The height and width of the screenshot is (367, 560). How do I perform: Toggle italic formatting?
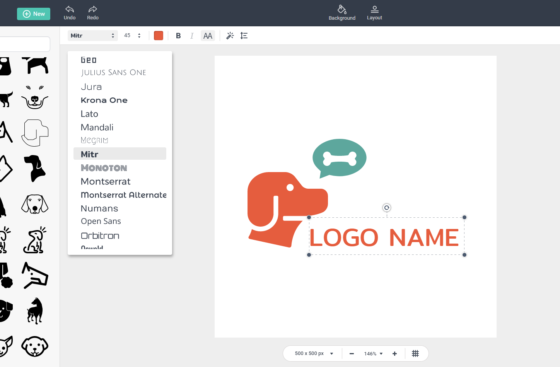tap(192, 36)
